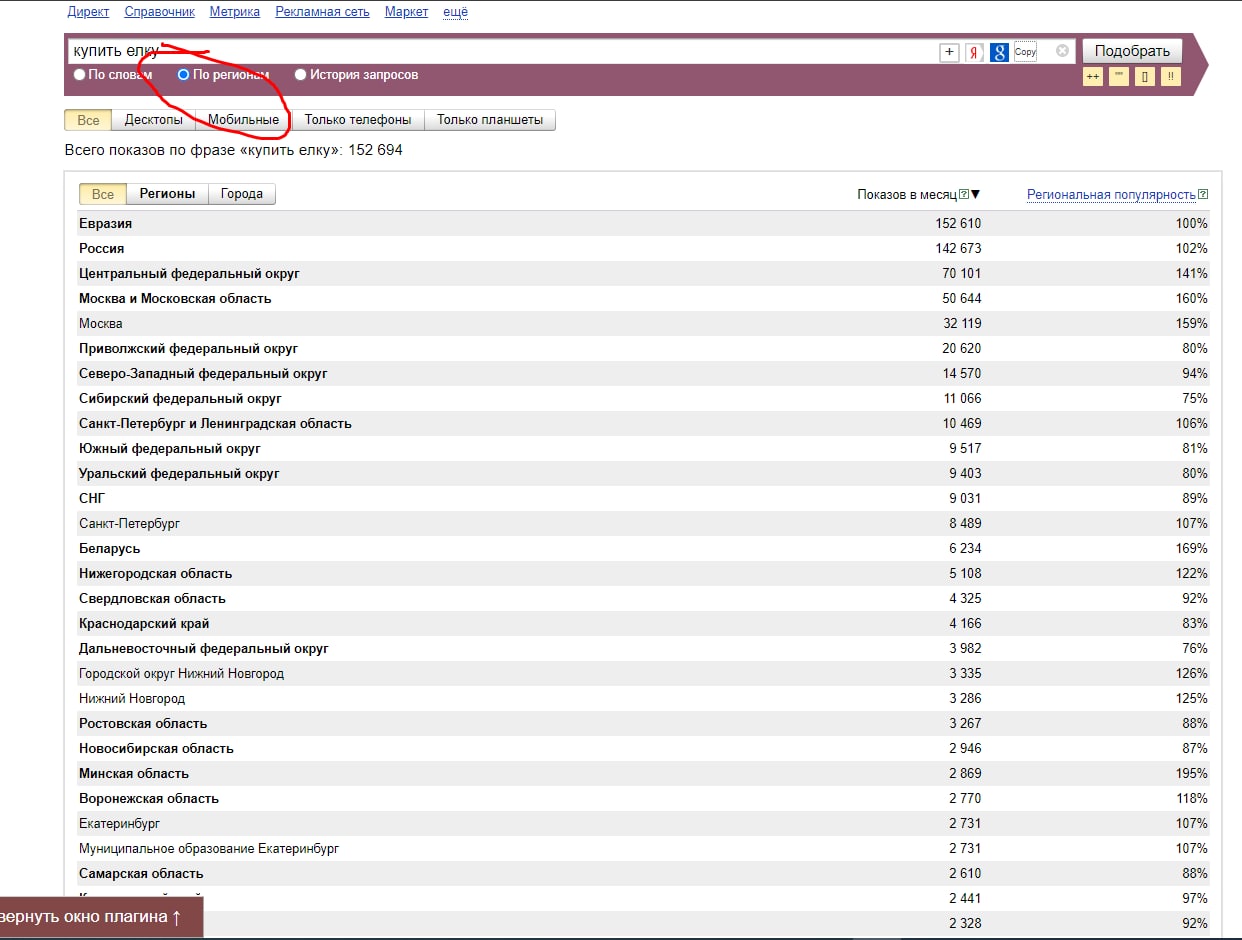Click help icon next to Региональная популярность
This screenshot has height=940, width=1242.
1203,194
